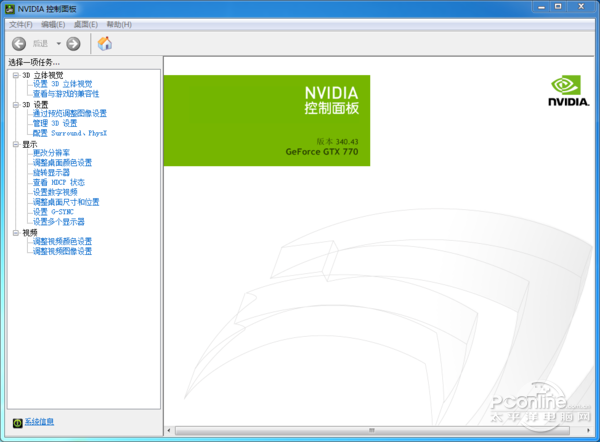Open the 编辑(E) menu
This screenshot has height=442, width=600.
(53, 24)
